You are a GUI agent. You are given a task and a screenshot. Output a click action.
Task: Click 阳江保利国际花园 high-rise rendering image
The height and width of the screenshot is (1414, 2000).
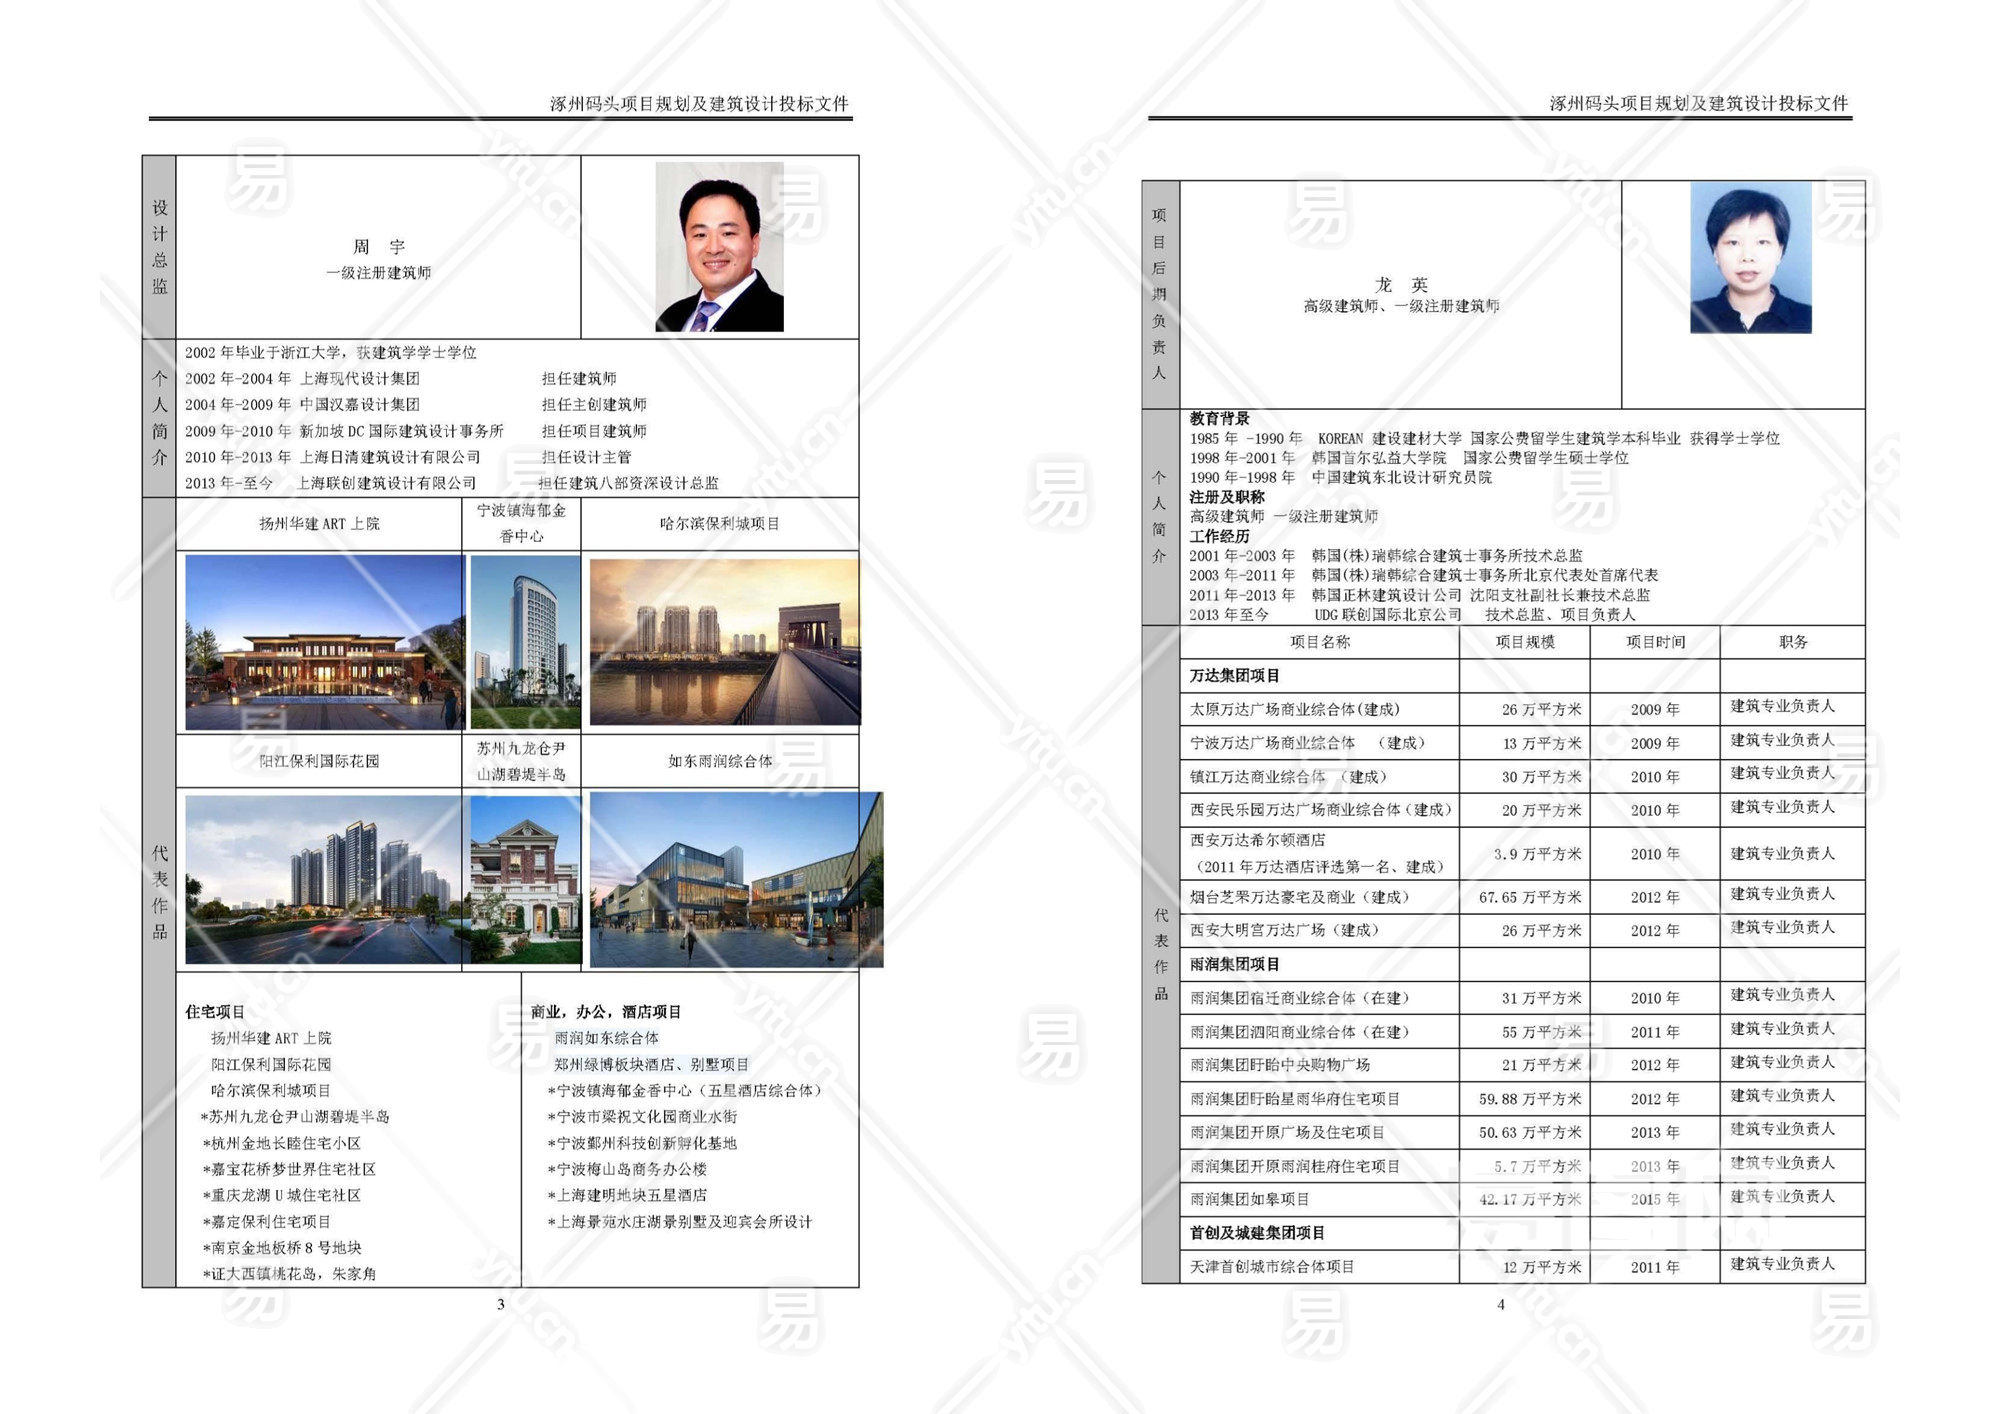click(x=322, y=880)
